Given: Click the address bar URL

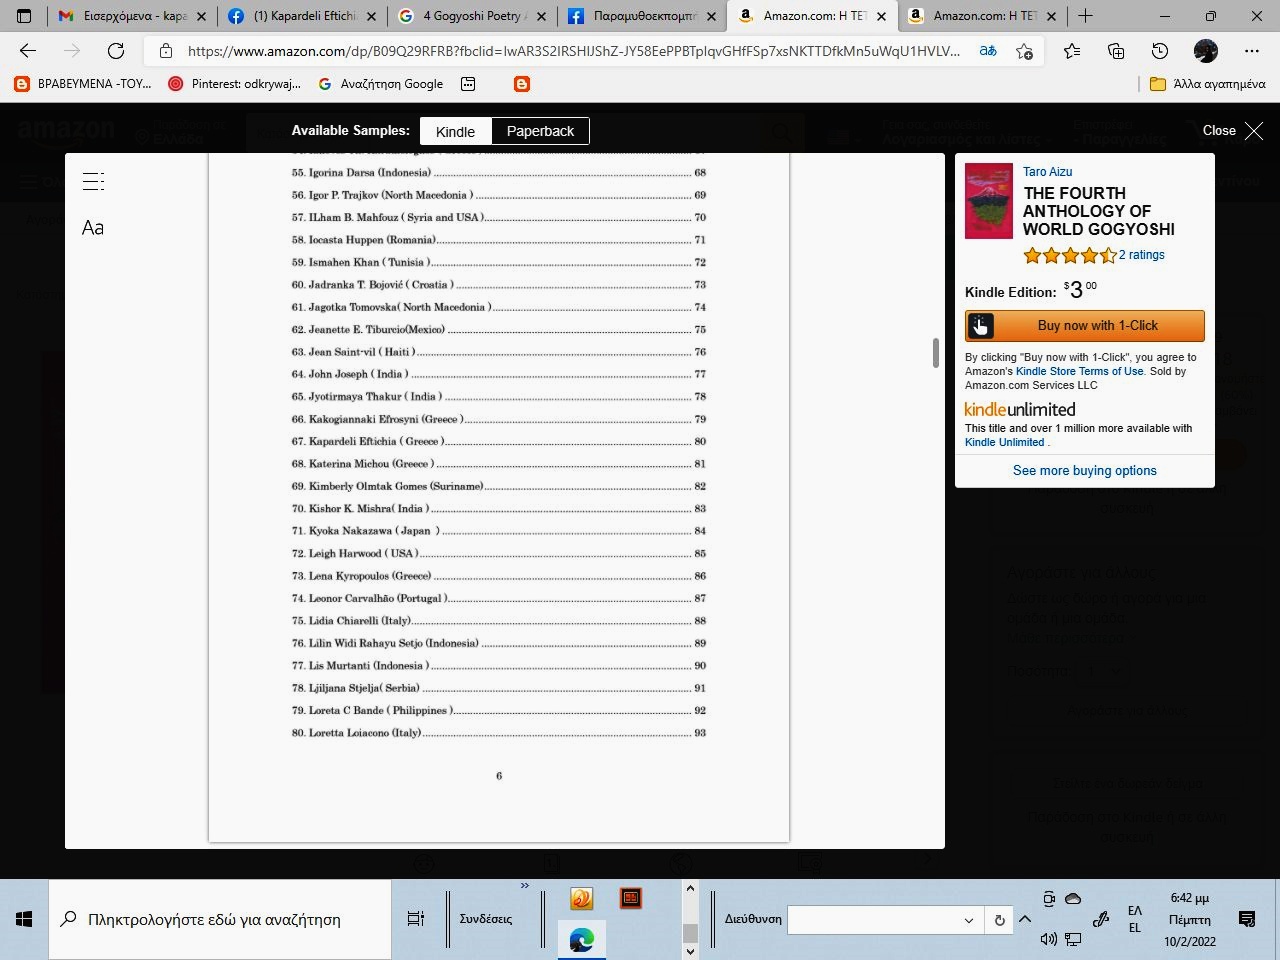Looking at the screenshot, I should [x=573, y=51].
